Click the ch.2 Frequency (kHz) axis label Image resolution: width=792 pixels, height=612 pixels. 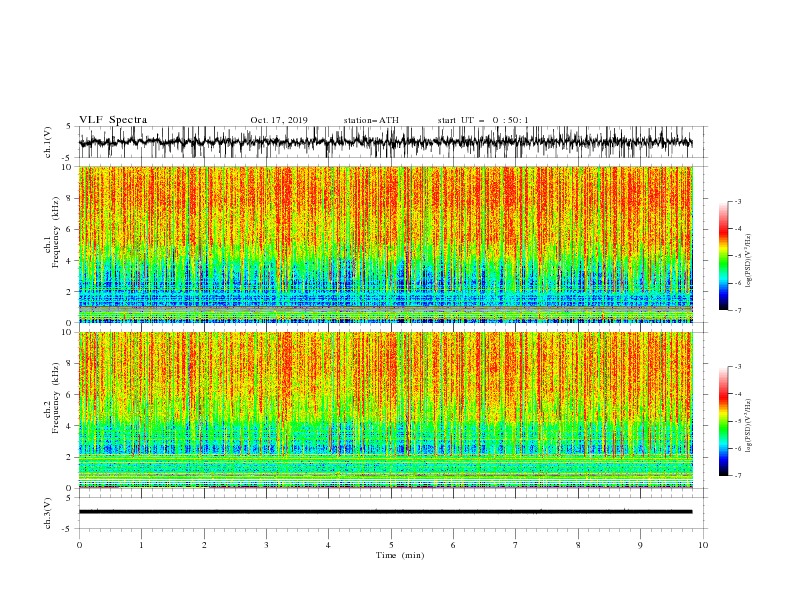coord(52,398)
